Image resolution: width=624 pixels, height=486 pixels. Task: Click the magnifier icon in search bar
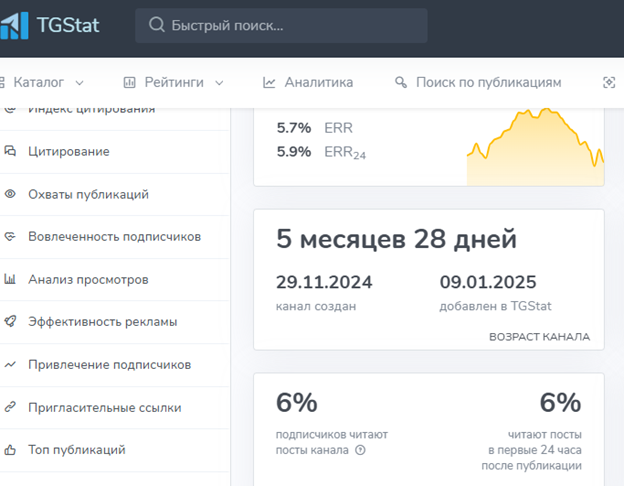156,25
